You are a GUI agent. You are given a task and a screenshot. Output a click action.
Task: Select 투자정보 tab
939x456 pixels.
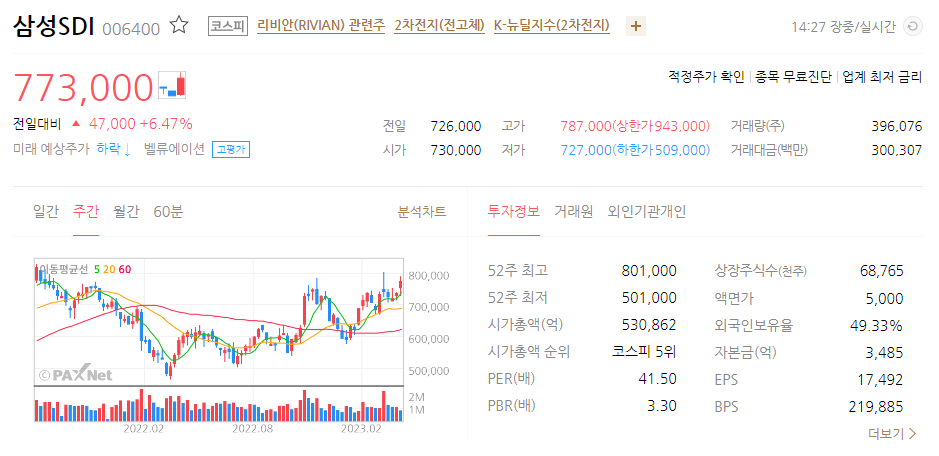click(x=514, y=212)
